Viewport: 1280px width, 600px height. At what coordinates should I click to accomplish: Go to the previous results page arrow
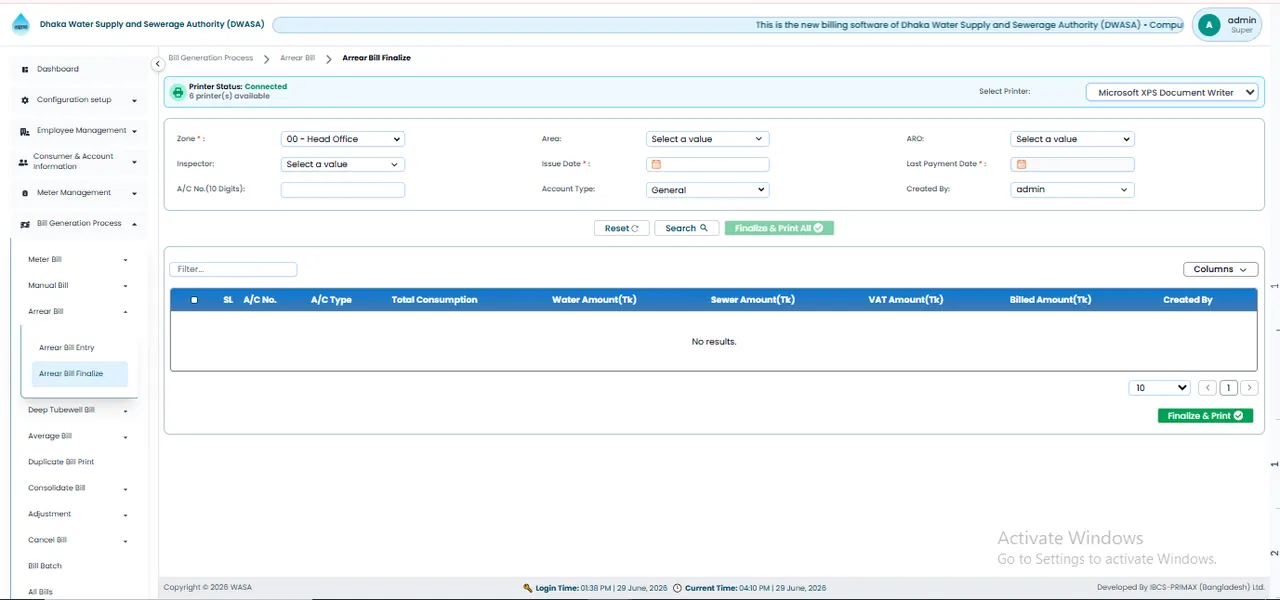[1208, 388]
